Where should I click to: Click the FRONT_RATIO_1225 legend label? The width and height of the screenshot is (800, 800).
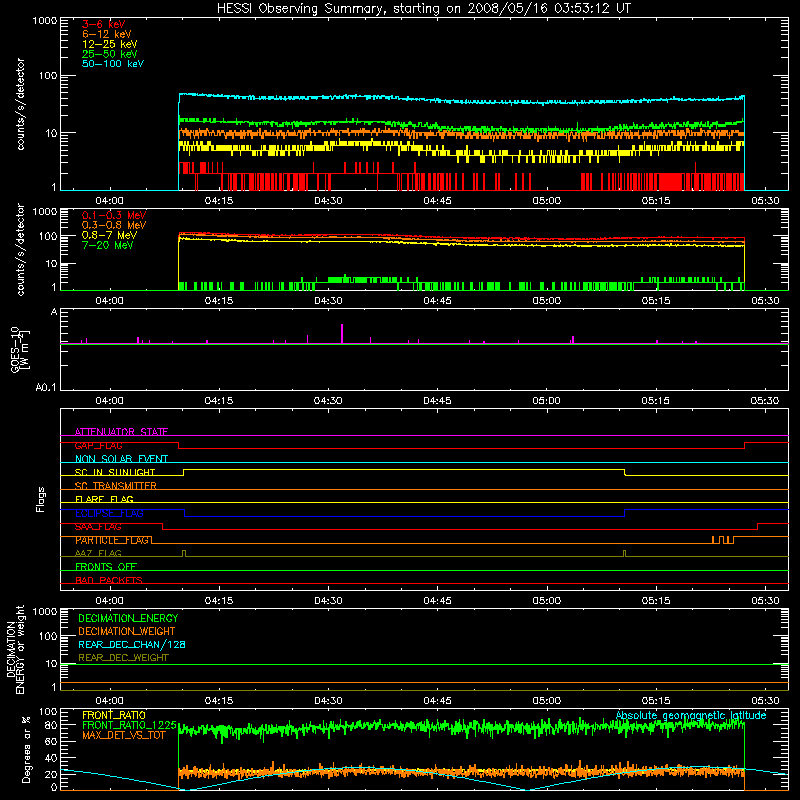129,725
